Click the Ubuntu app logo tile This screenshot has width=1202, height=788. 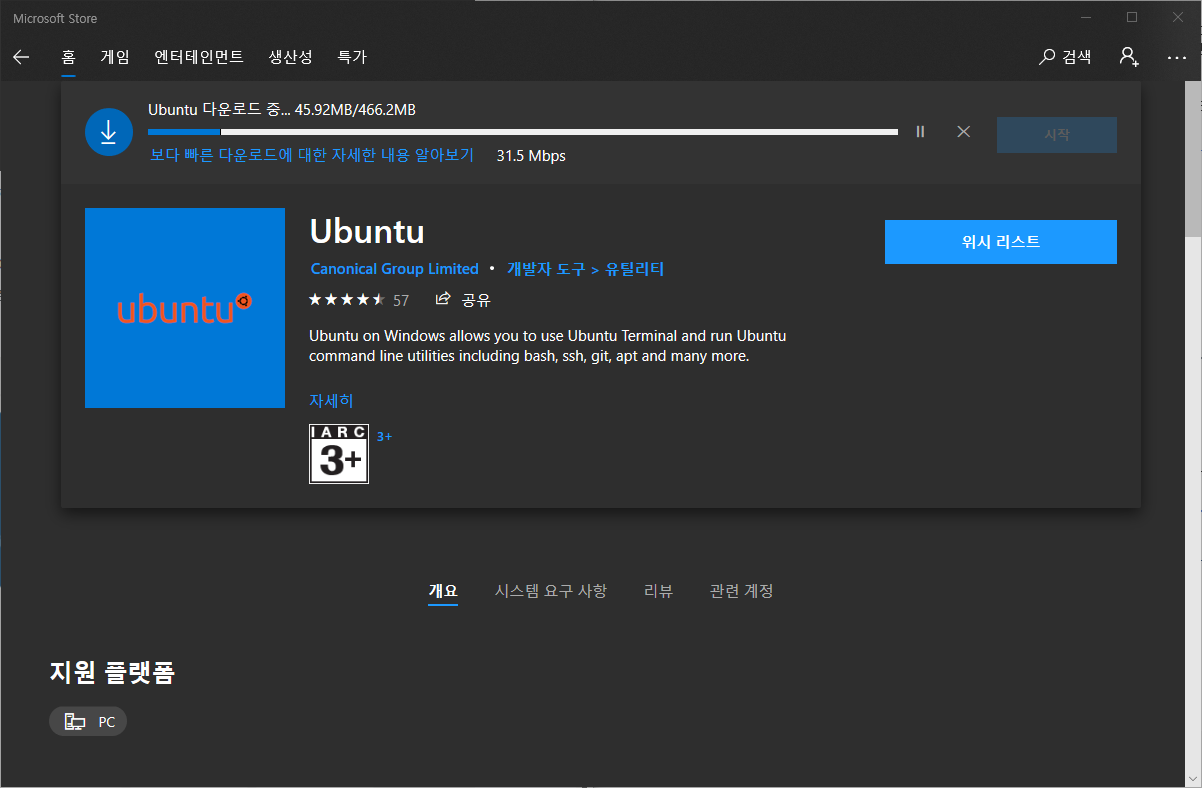pyautogui.click(x=185, y=308)
